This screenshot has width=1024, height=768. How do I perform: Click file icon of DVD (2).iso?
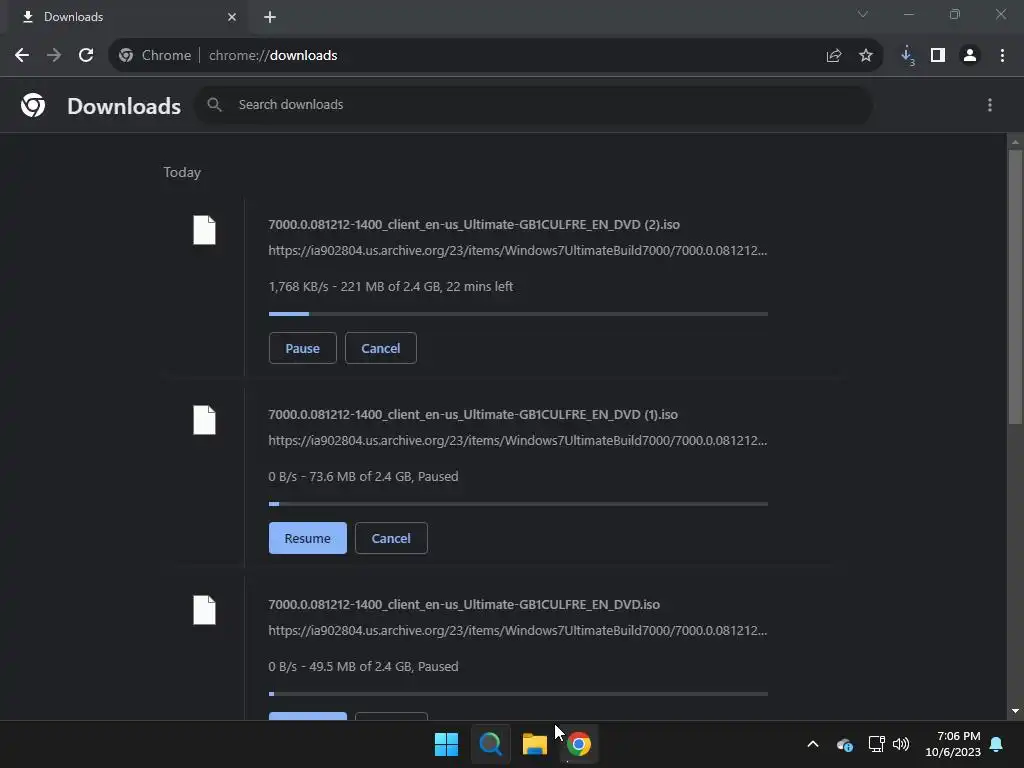(204, 230)
